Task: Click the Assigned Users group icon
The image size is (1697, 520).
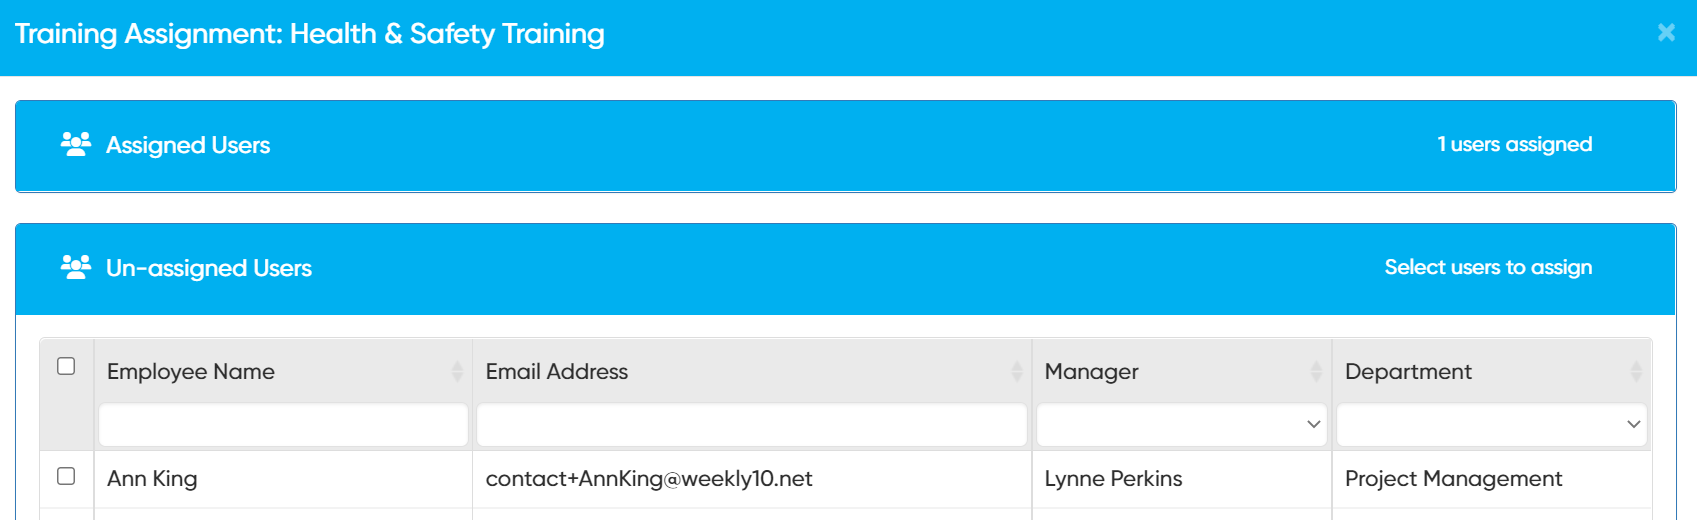Action: [x=76, y=145]
